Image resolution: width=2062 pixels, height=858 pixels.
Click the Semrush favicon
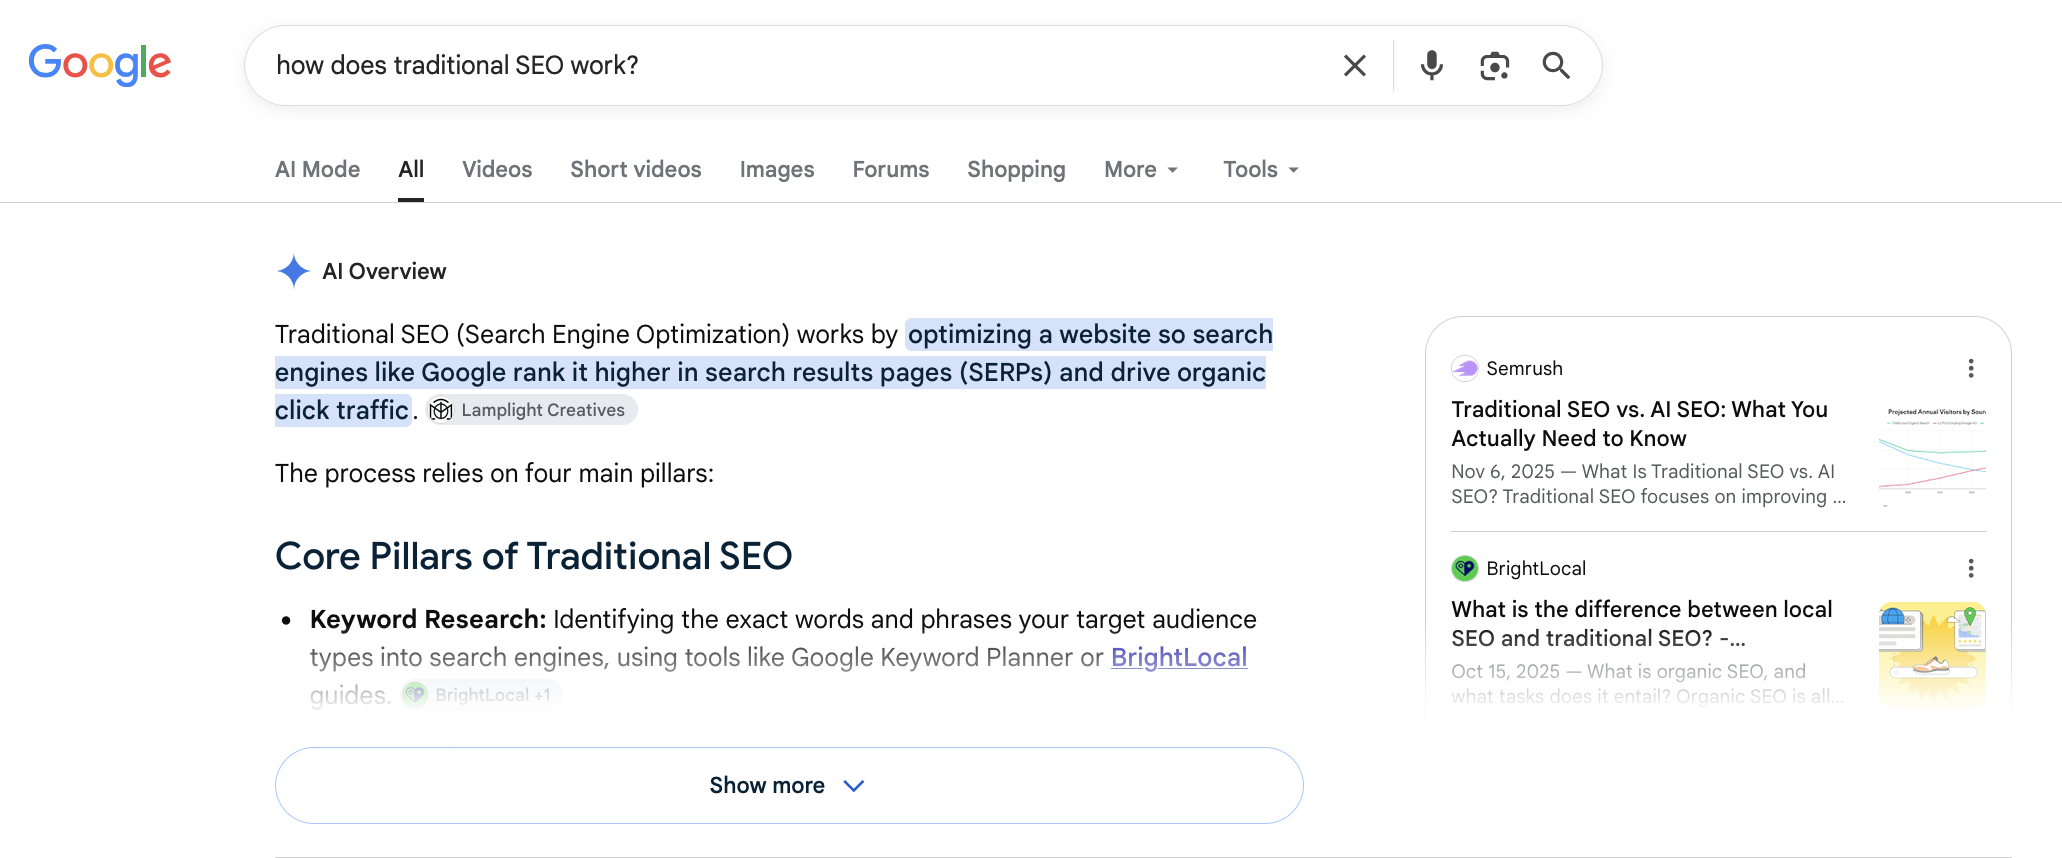pyautogui.click(x=1465, y=368)
